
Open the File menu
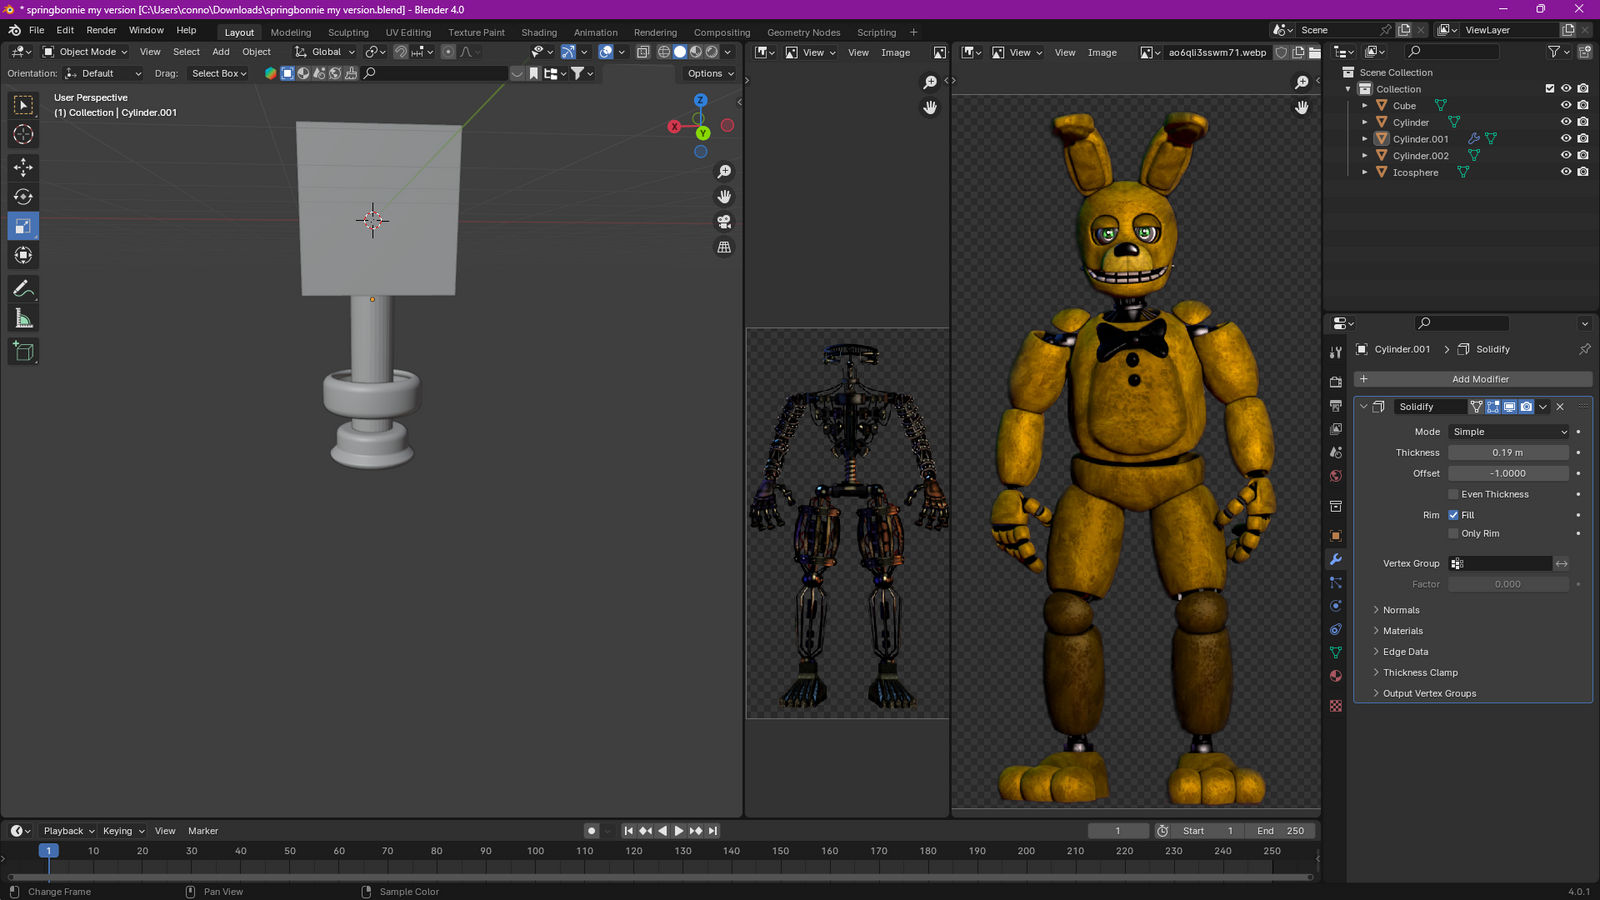click(37, 30)
